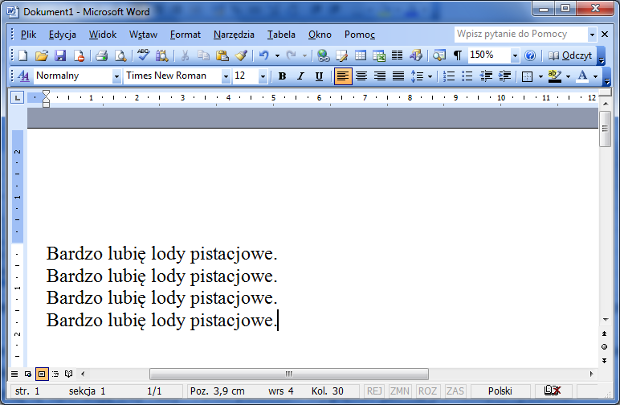
Task: Open the undo history dropdown arrow
Action: pos(277,56)
